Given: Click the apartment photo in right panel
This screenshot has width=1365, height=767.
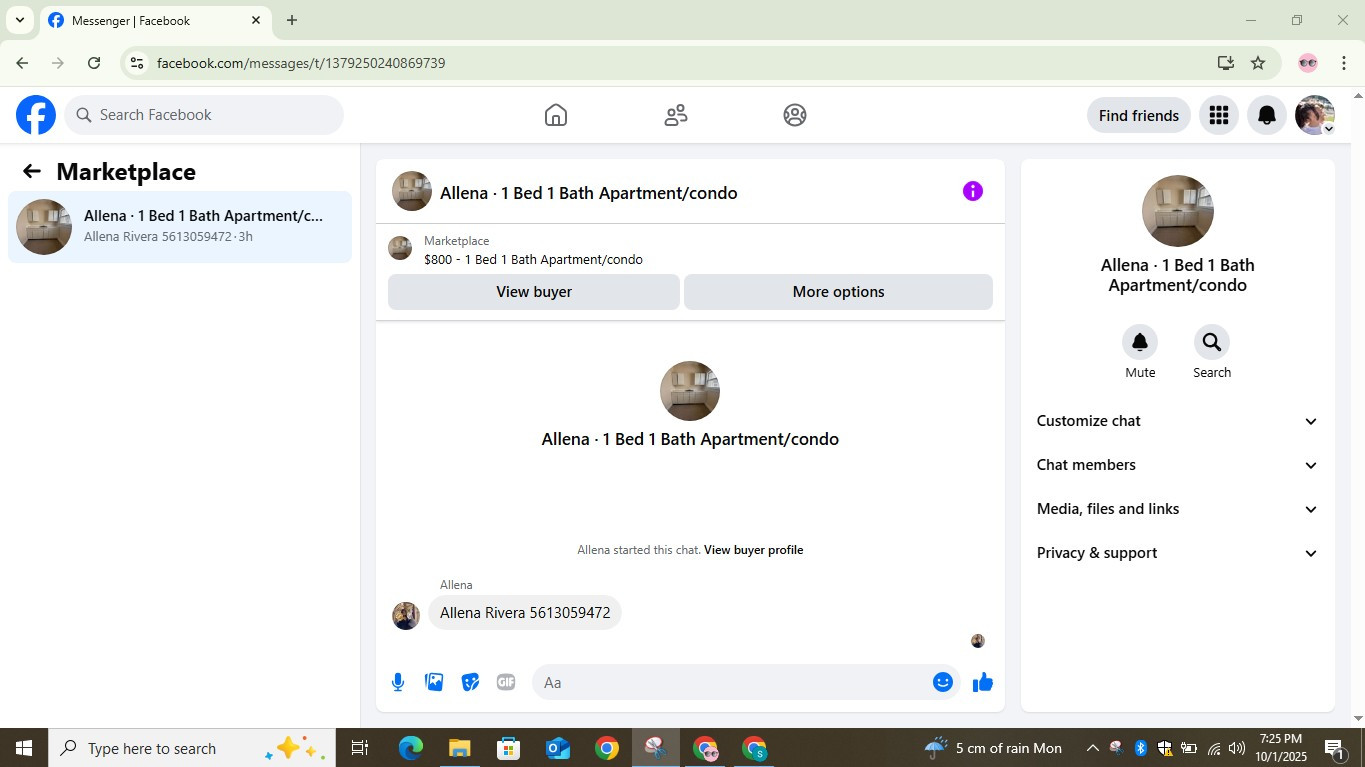Looking at the screenshot, I should point(1178,211).
